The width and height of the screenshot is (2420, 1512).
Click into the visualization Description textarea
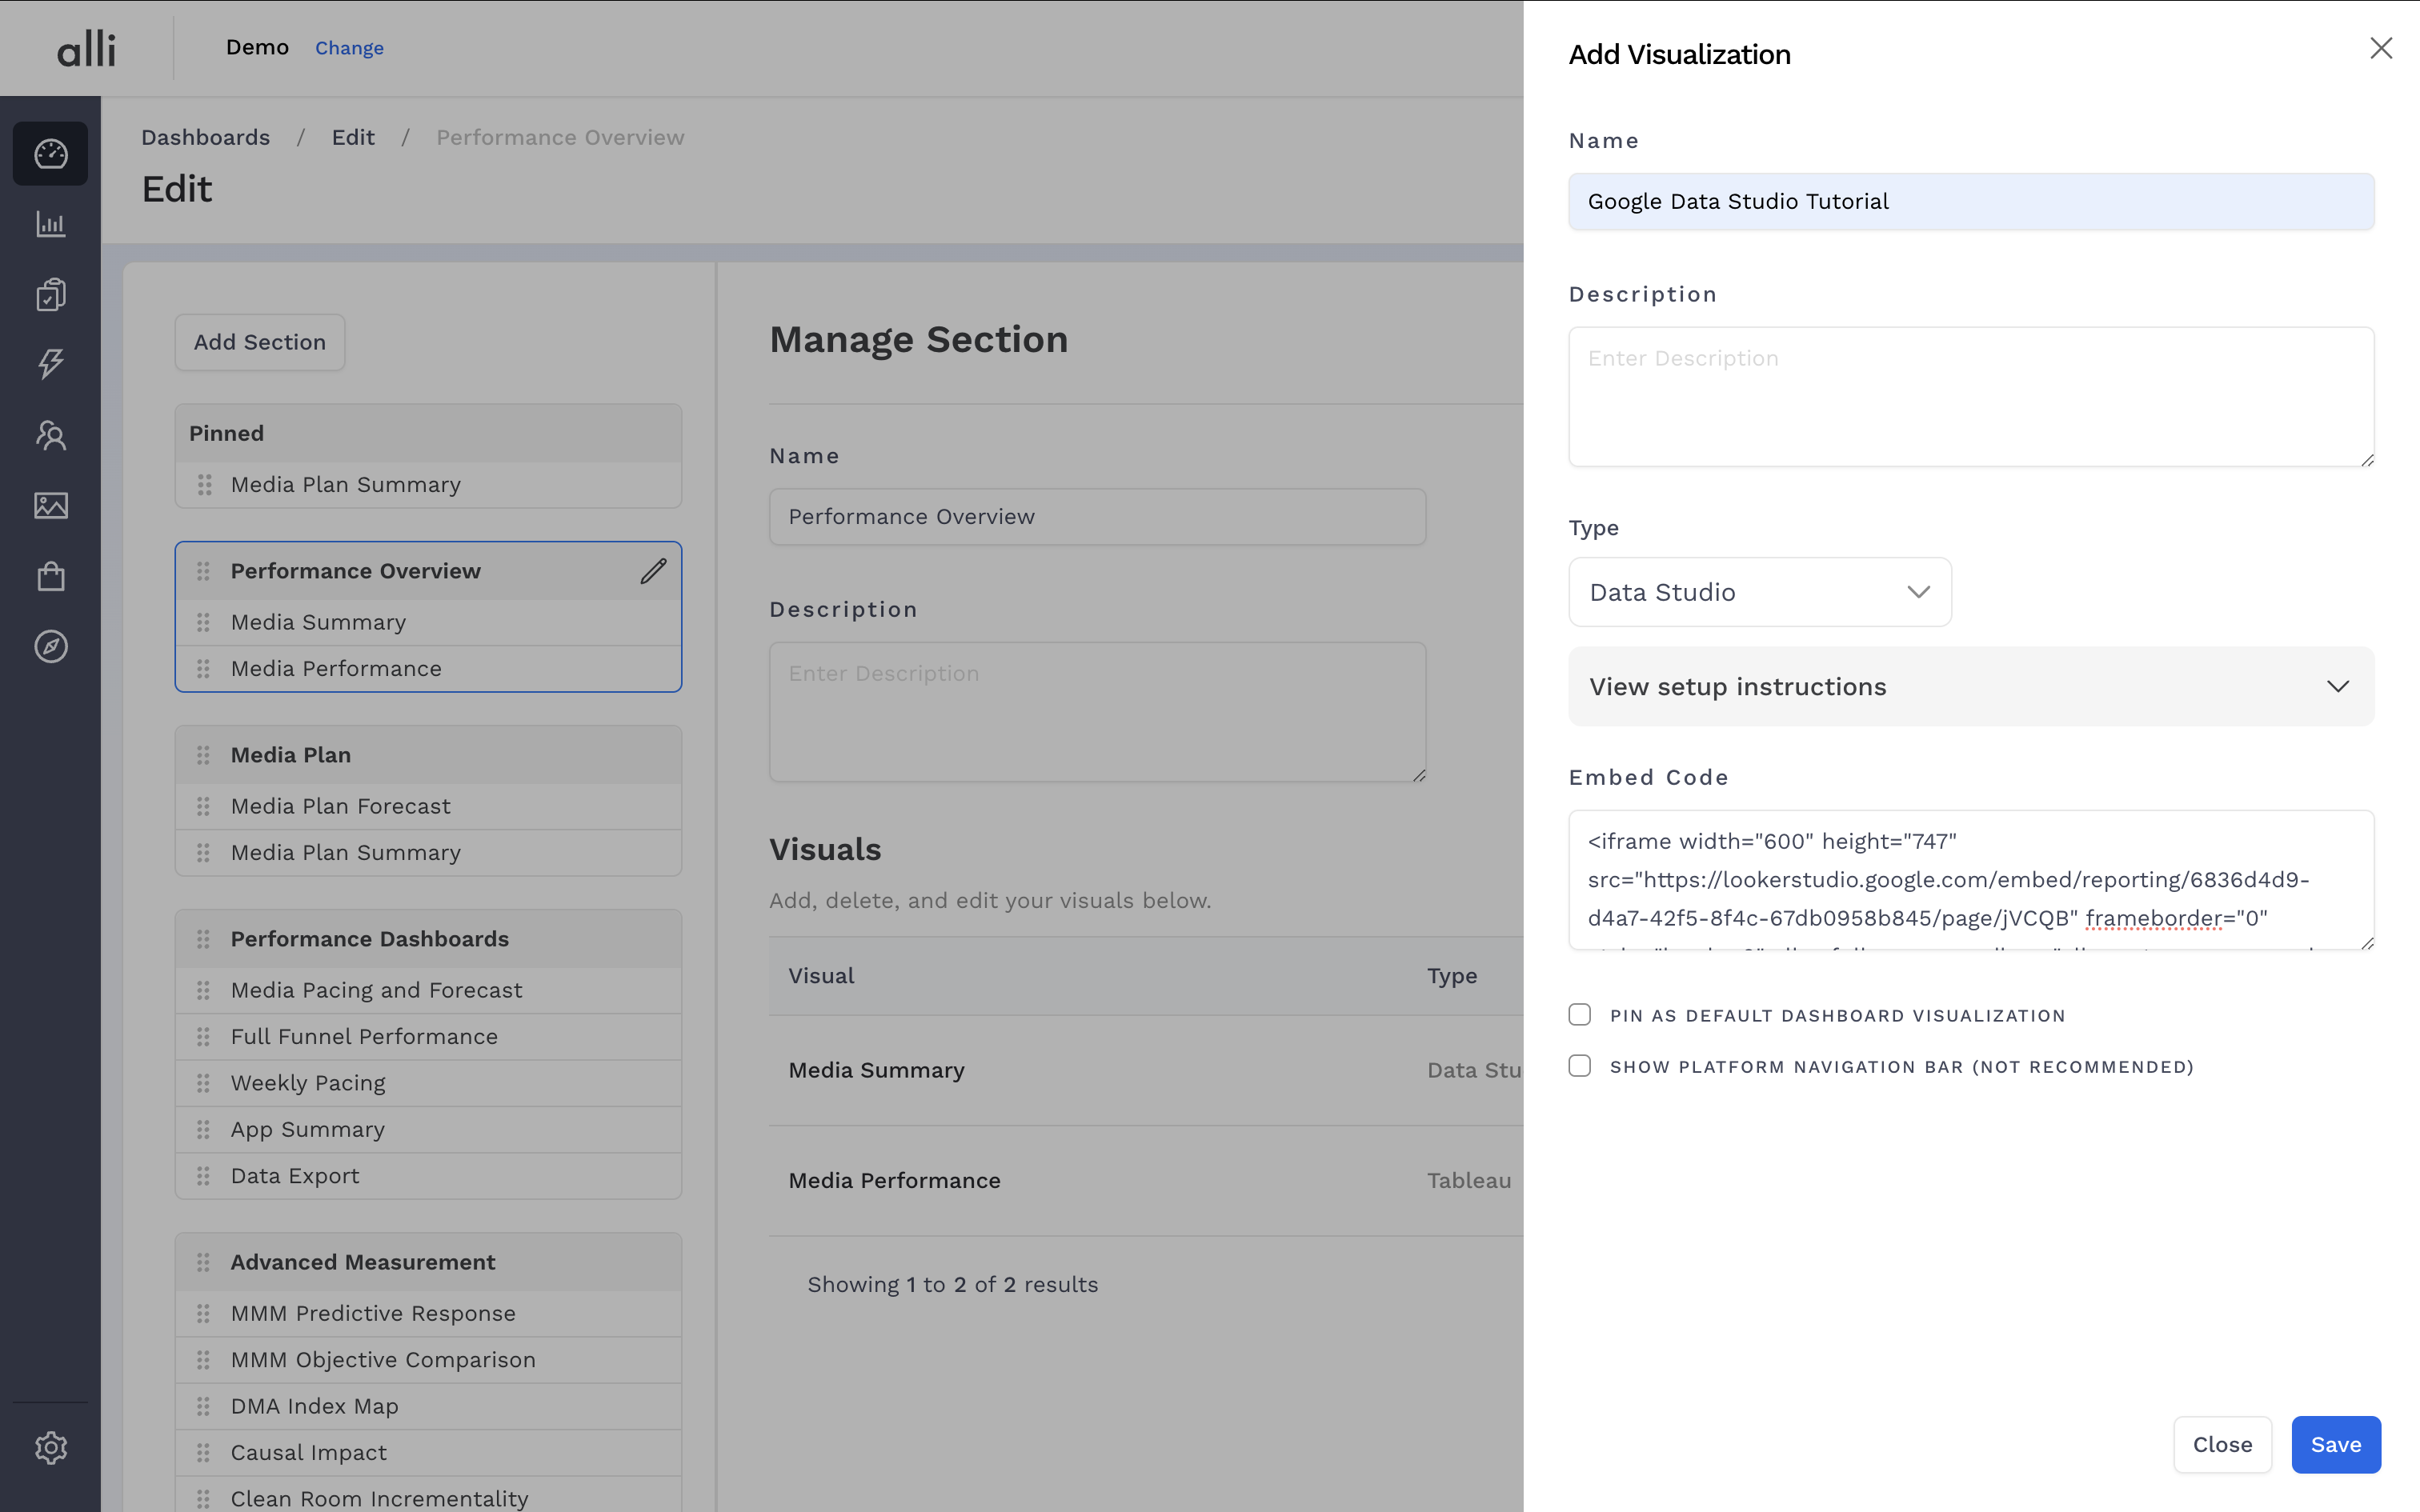click(1970, 396)
